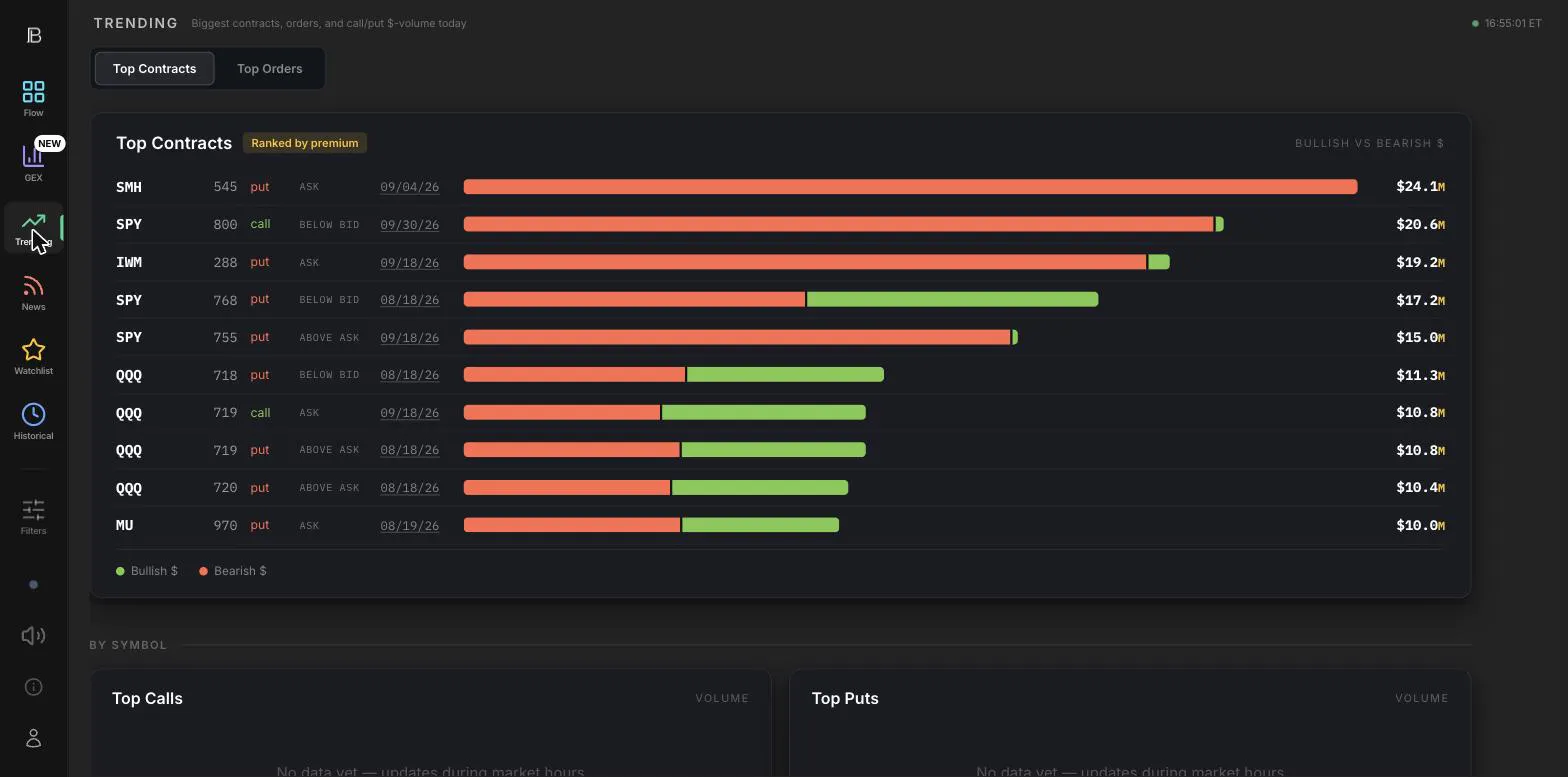Click the 09/04/26 expiration date
Image resolution: width=1568 pixels, height=777 pixels.
(x=409, y=187)
